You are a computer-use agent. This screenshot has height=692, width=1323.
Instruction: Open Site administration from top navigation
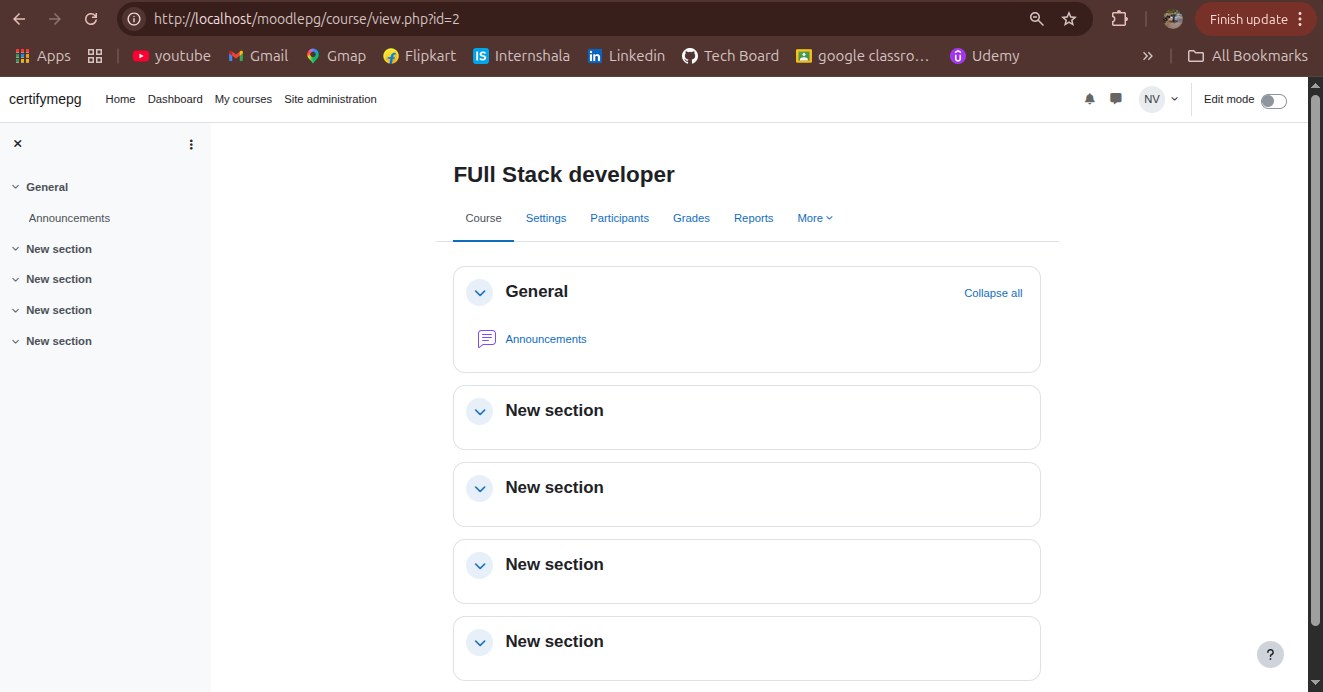pos(330,99)
